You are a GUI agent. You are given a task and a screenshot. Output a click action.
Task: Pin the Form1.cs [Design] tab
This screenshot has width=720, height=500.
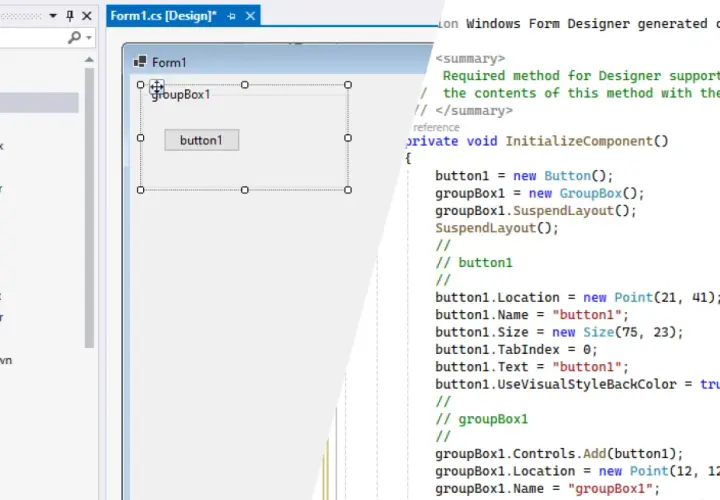coord(232,17)
